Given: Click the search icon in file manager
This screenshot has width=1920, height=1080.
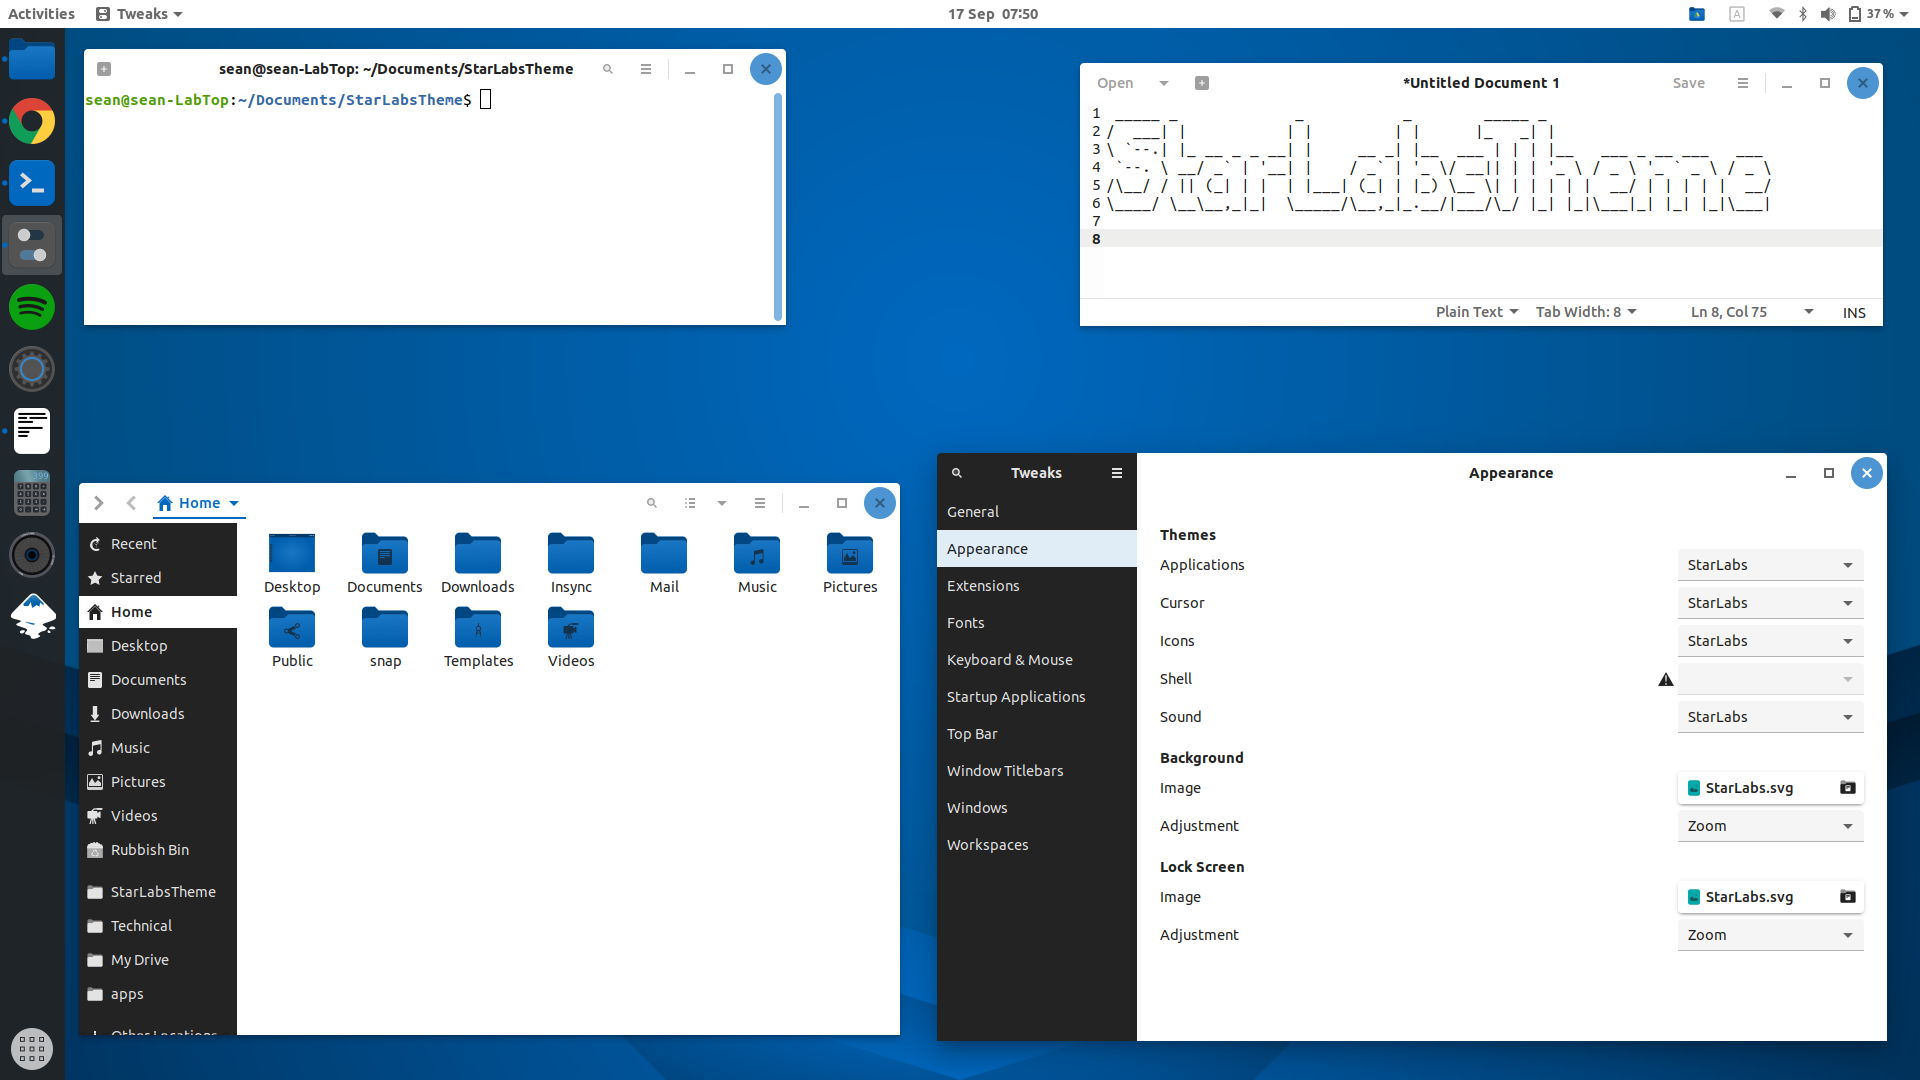Looking at the screenshot, I should pyautogui.click(x=652, y=503).
